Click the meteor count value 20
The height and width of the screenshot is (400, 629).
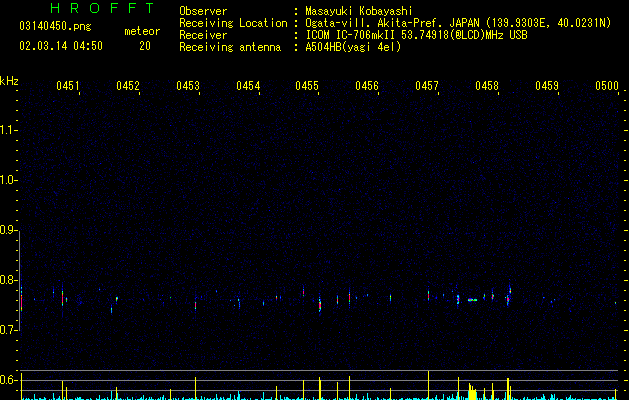(x=145, y=46)
